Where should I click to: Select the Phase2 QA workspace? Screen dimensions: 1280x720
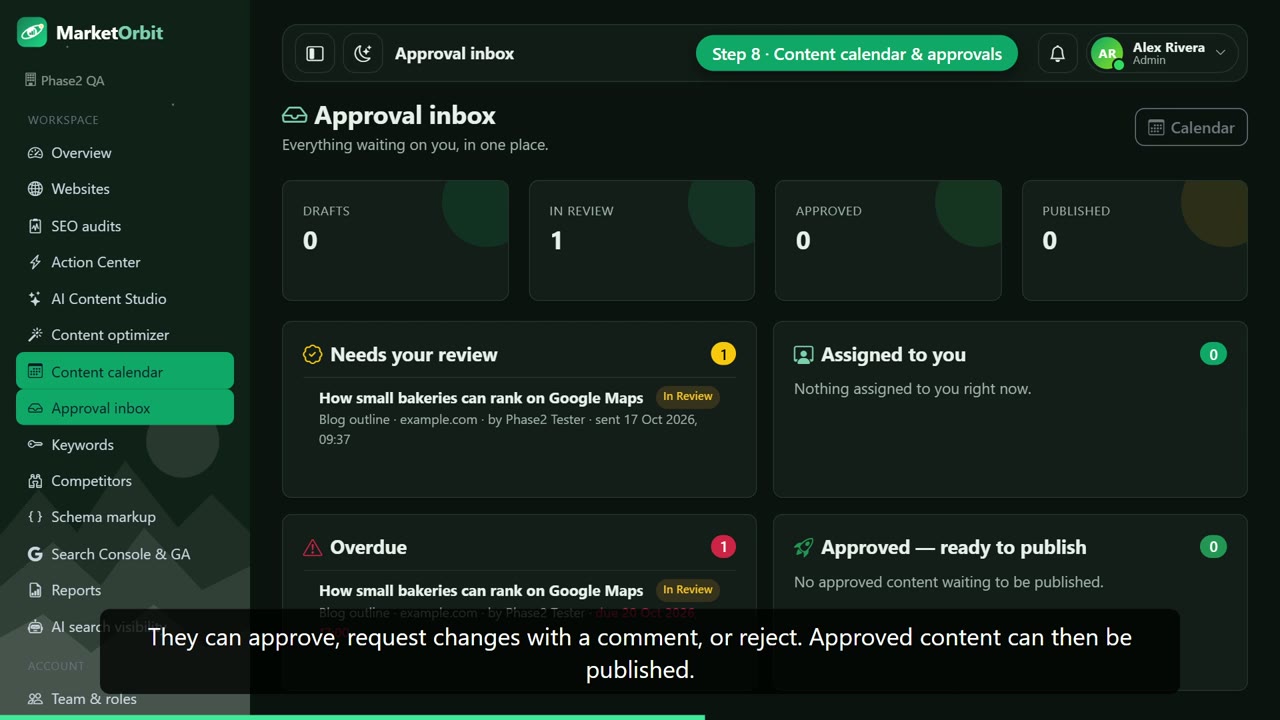pos(65,80)
